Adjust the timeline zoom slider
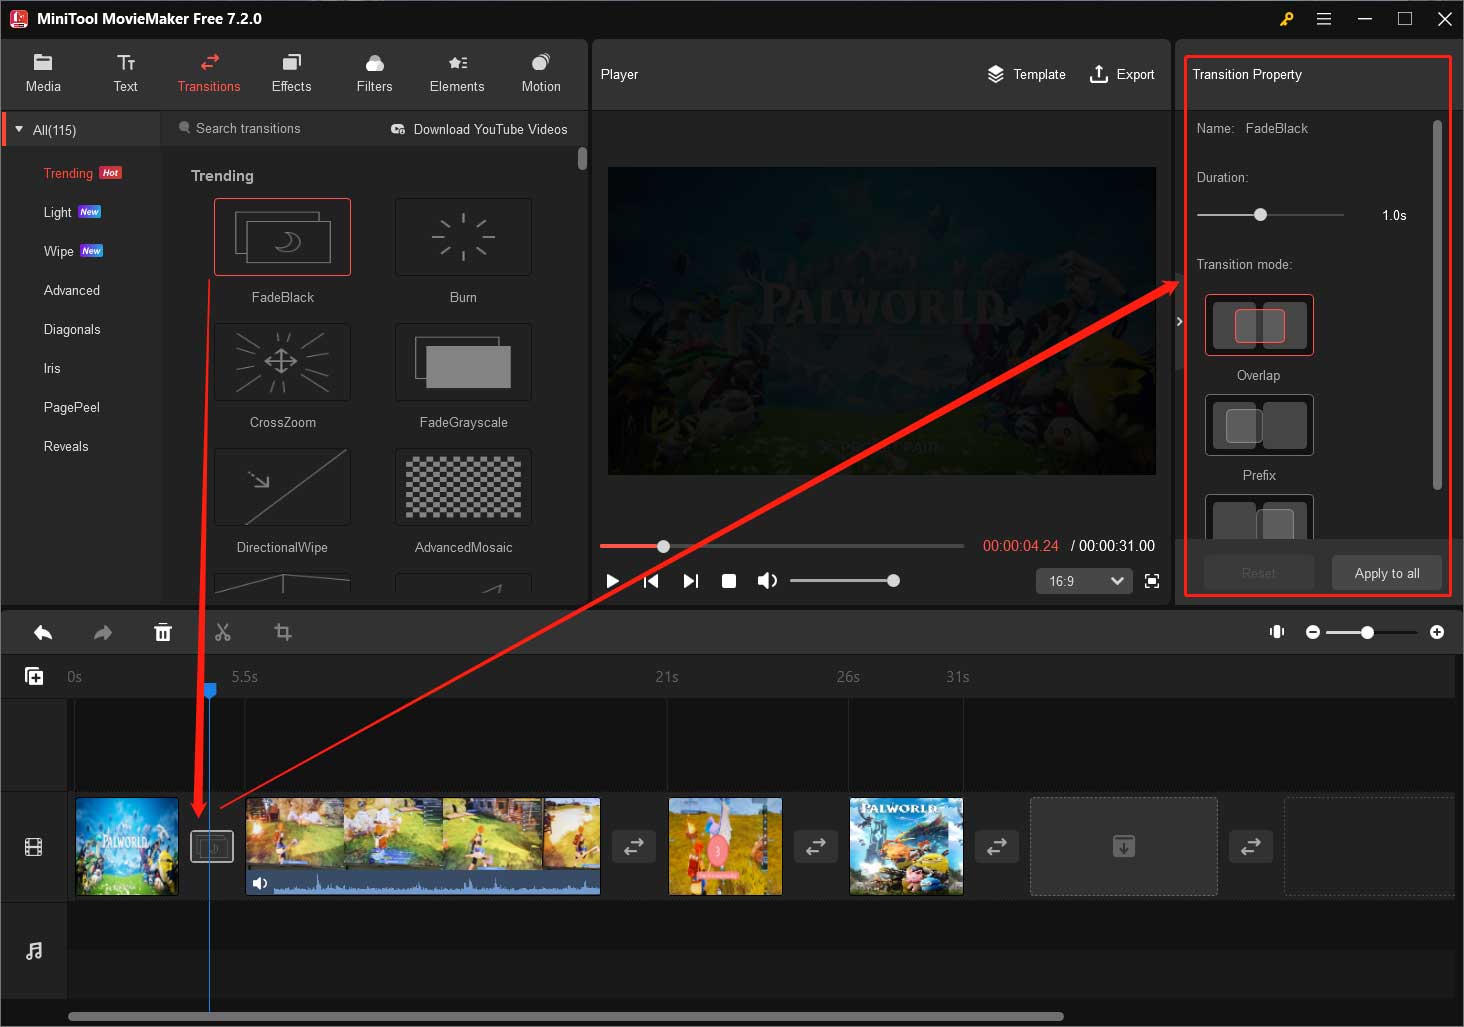The height and width of the screenshot is (1027, 1464). 1372,632
